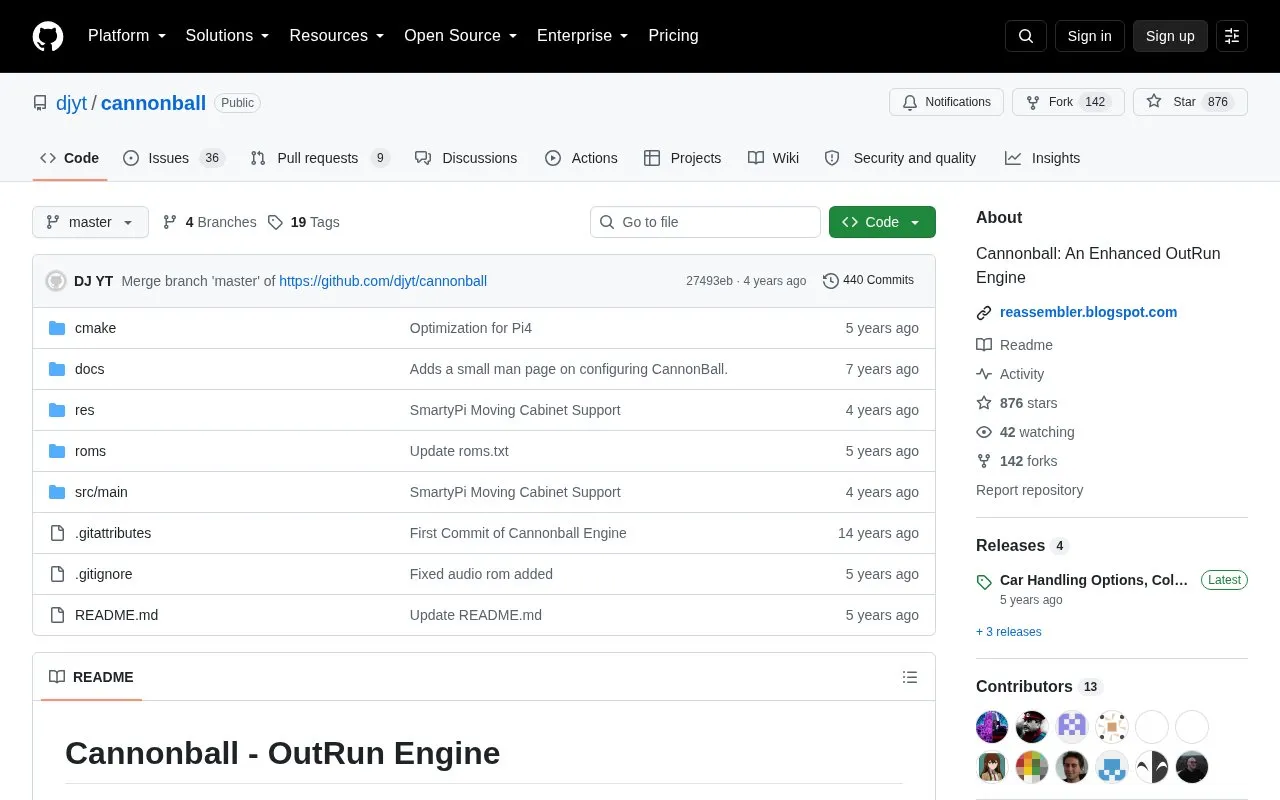Switch to the Issues tab
This screenshot has width=1280, height=800.
(174, 158)
